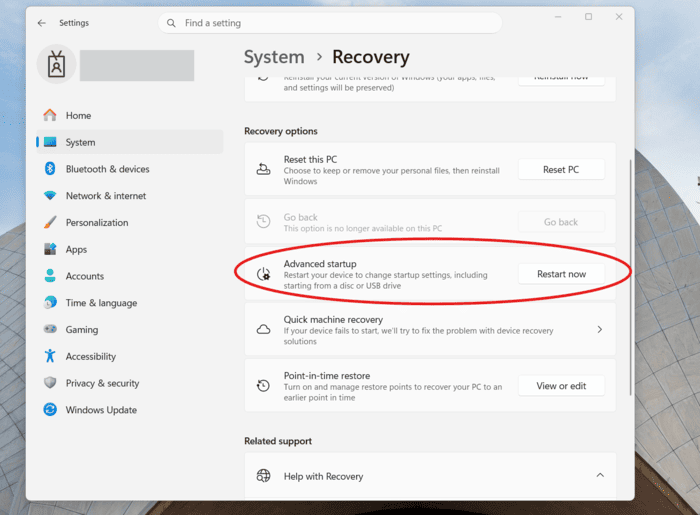Close the Settings window
This screenshot has height=515, width=700.
coord(619,17)
